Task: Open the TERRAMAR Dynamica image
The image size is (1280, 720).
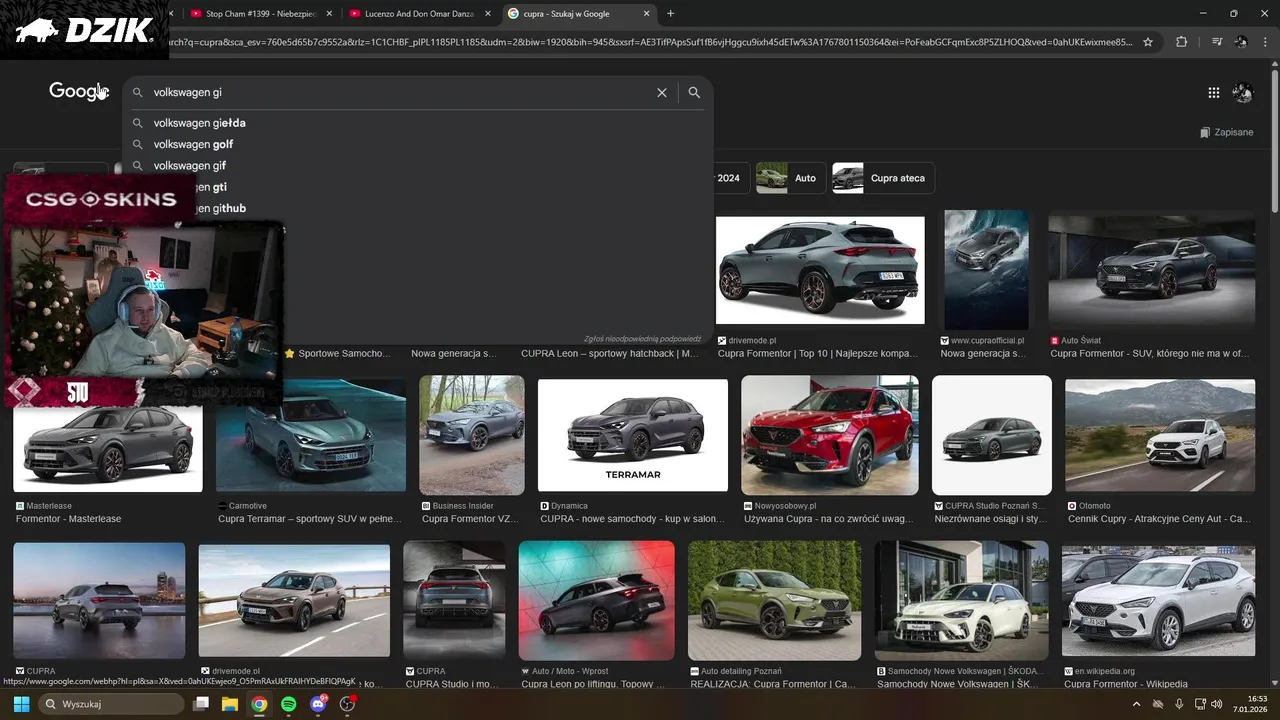Action: coord(633,435)
